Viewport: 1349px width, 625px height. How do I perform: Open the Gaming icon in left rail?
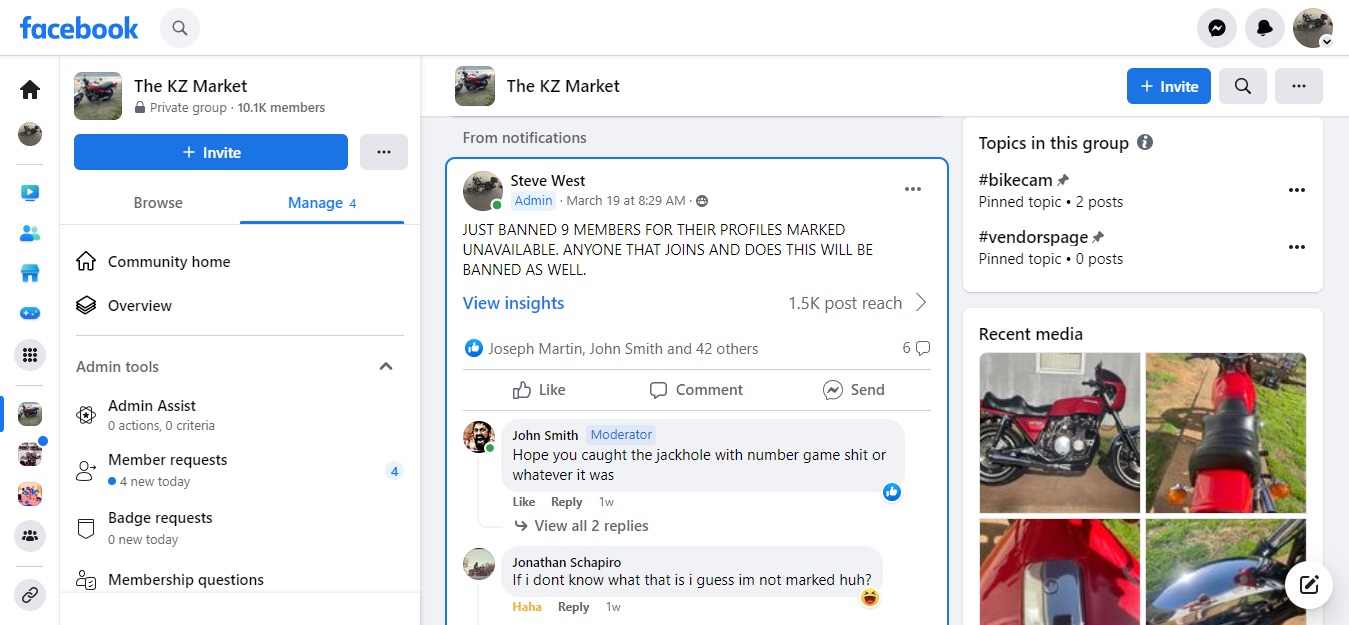pyautogui.click(x=30, y=313)
